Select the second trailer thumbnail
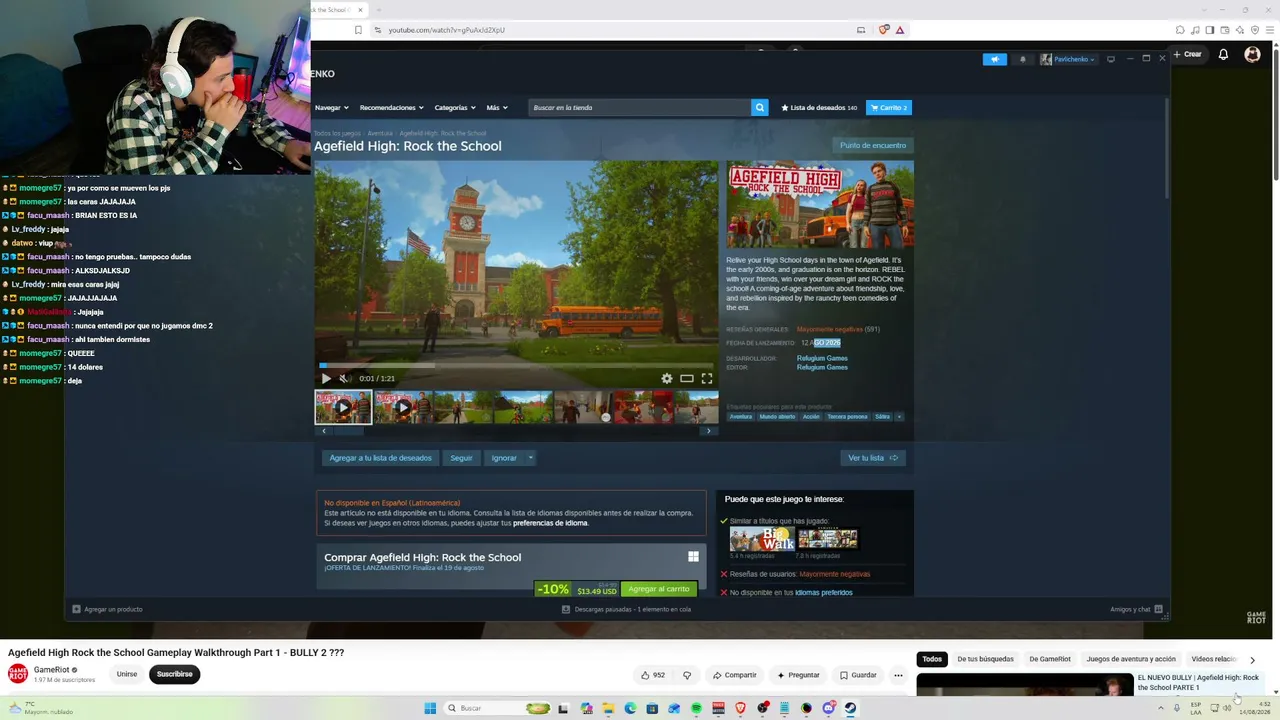 click(x=403, y=407)
